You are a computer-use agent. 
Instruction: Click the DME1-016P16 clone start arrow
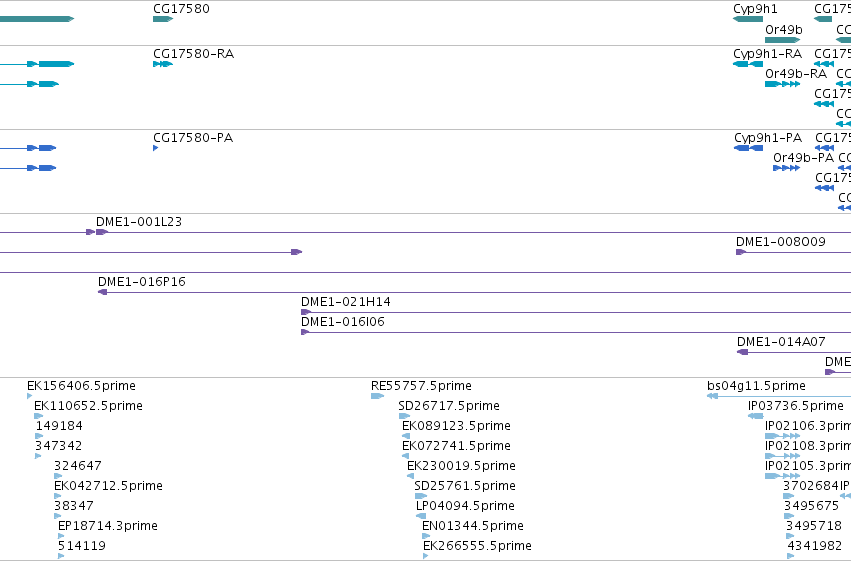click(x=103, y=292)
